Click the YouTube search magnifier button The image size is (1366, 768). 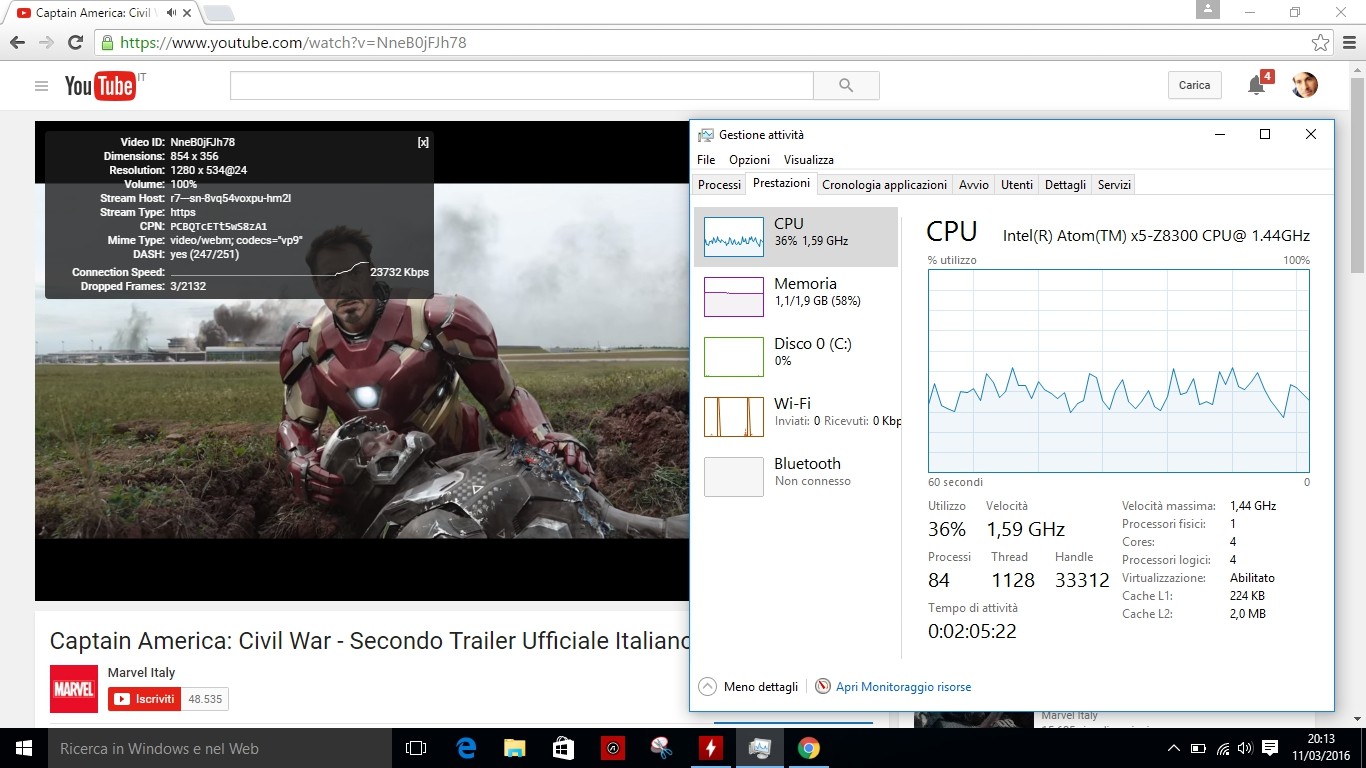pos(846,86)
